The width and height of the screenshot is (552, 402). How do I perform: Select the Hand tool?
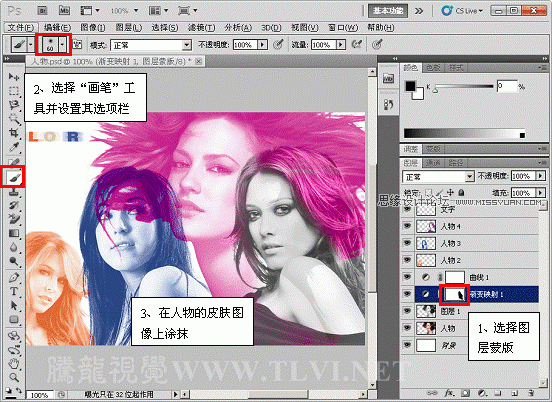[14, 363]
